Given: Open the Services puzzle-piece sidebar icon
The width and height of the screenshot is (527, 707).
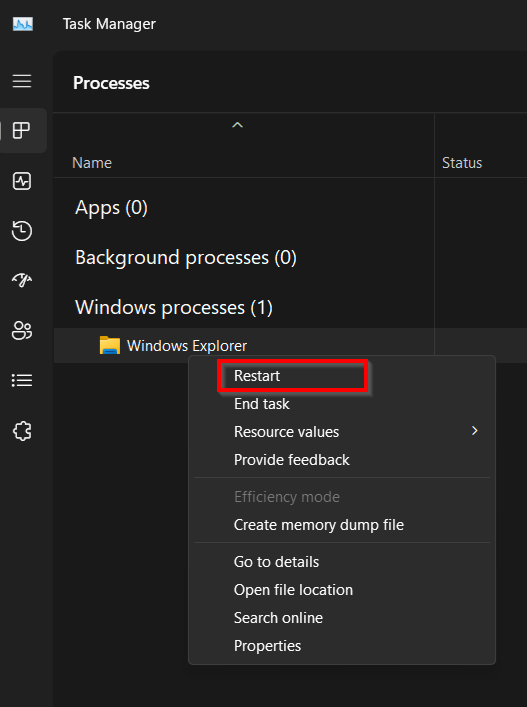Looking at the screenshot, I should coord(22,431).
